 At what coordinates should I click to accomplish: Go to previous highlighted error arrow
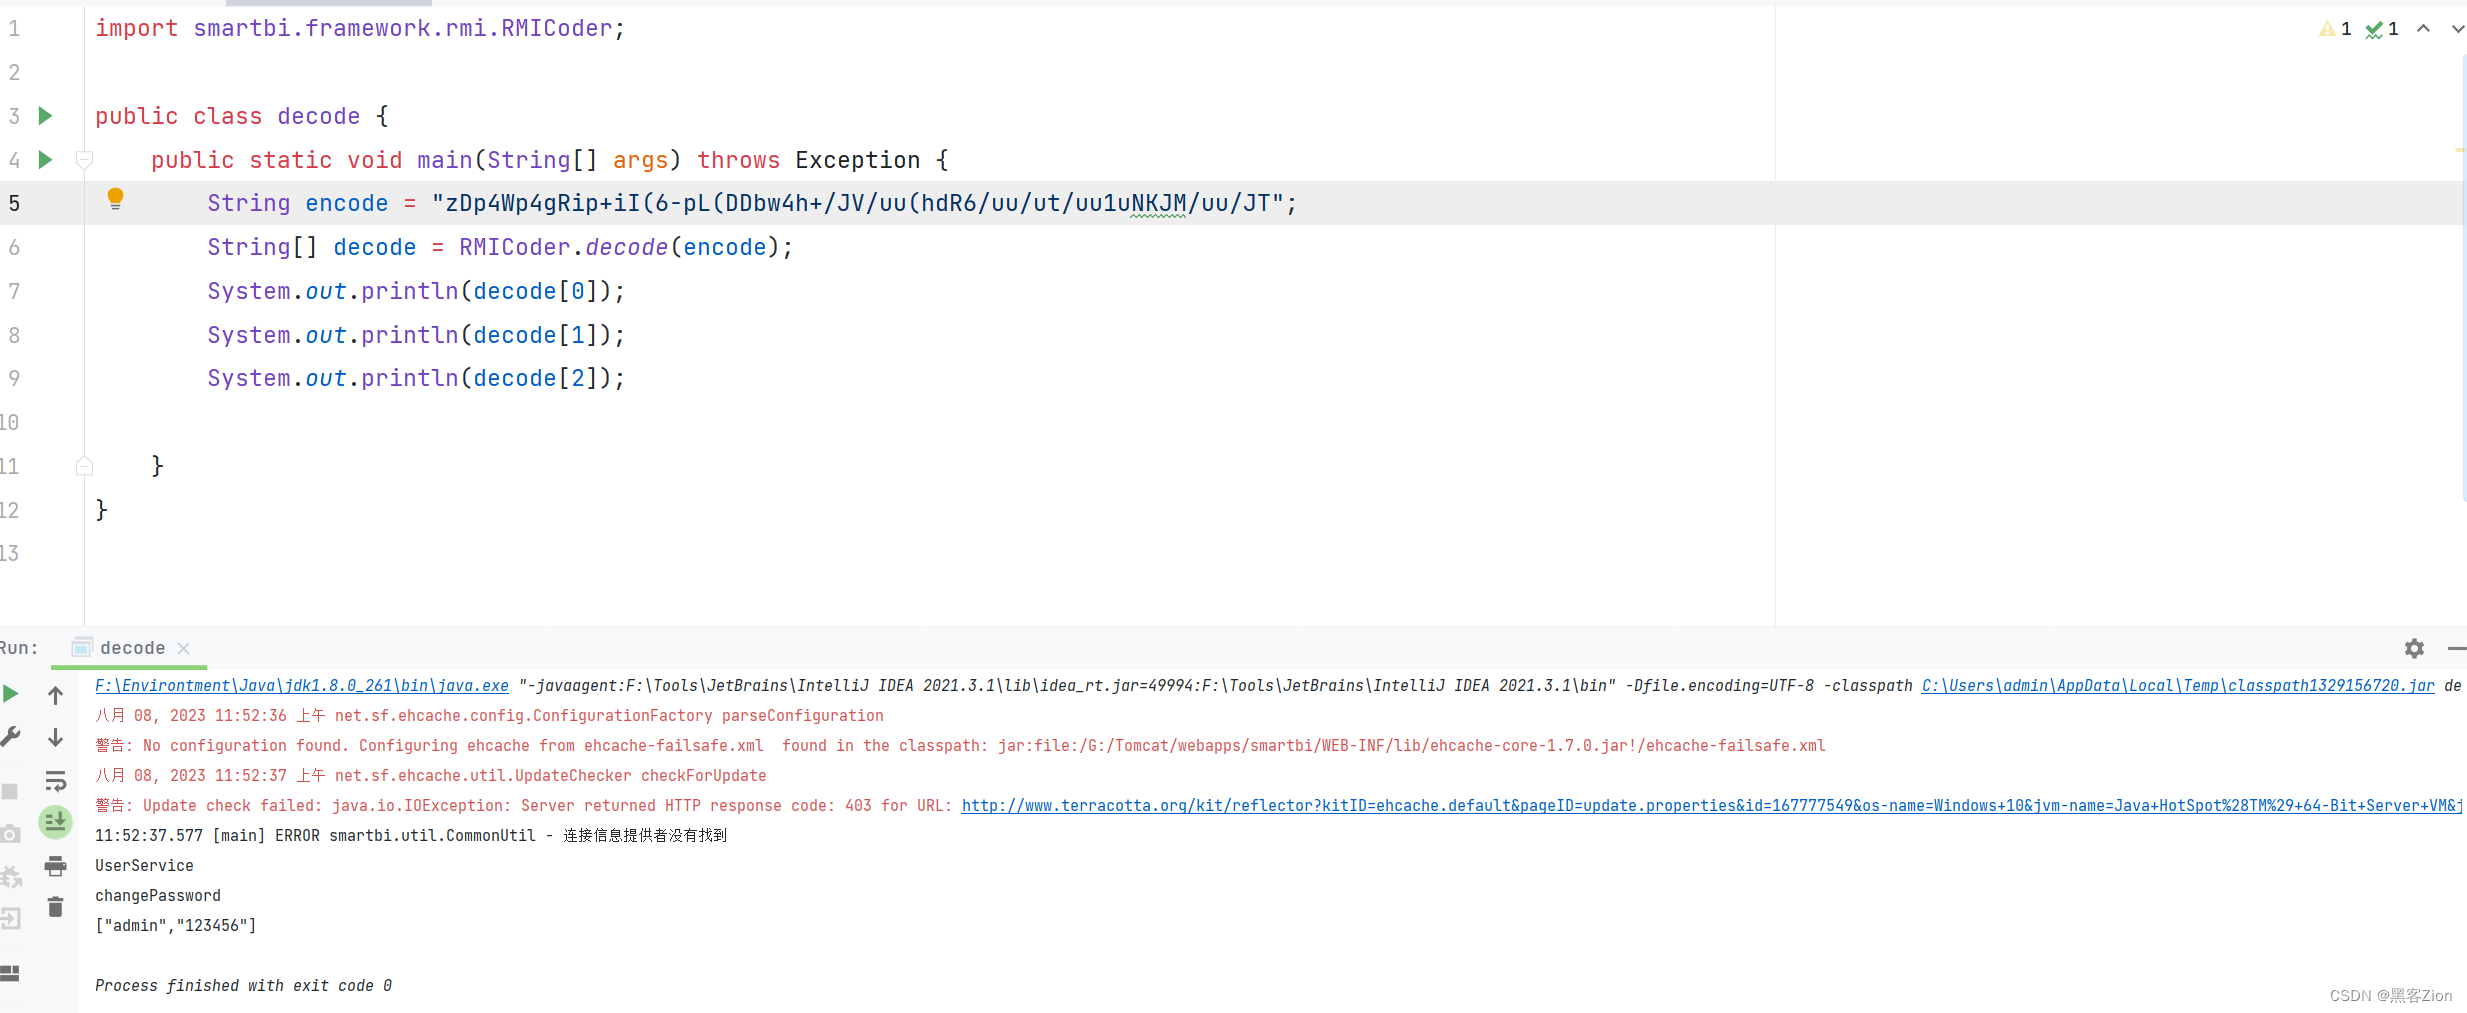(x=2423, y=29)
